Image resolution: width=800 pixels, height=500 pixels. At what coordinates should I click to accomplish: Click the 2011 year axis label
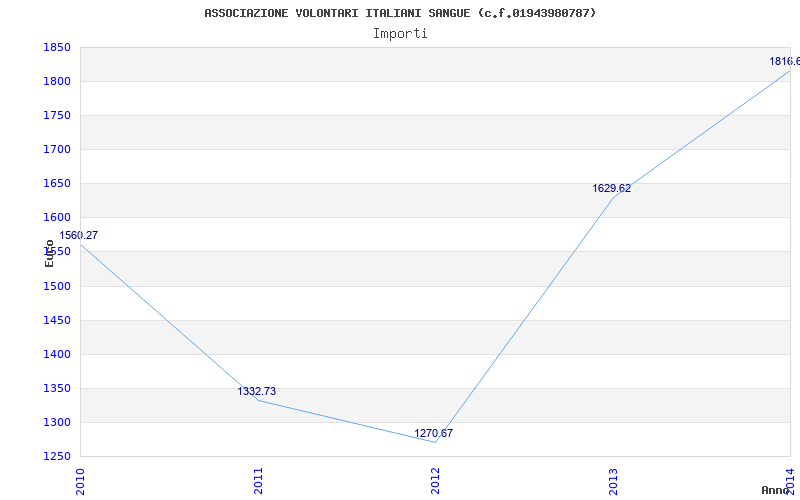tap(258, 481)
